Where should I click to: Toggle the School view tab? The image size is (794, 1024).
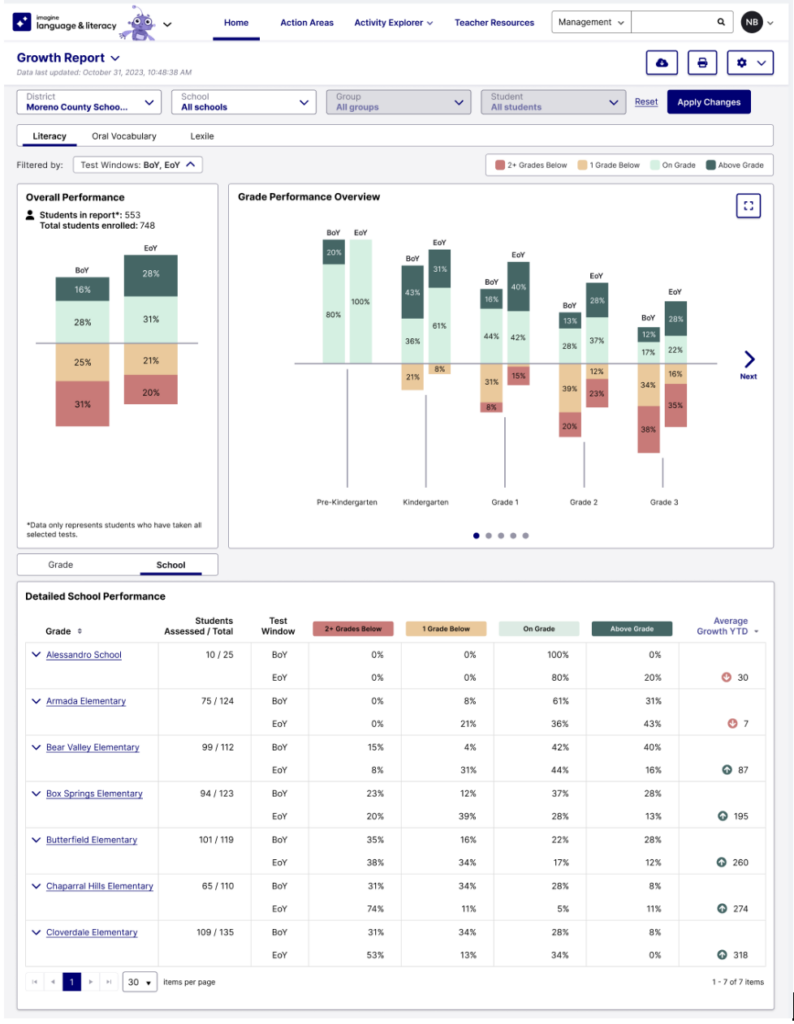[170, 565]
